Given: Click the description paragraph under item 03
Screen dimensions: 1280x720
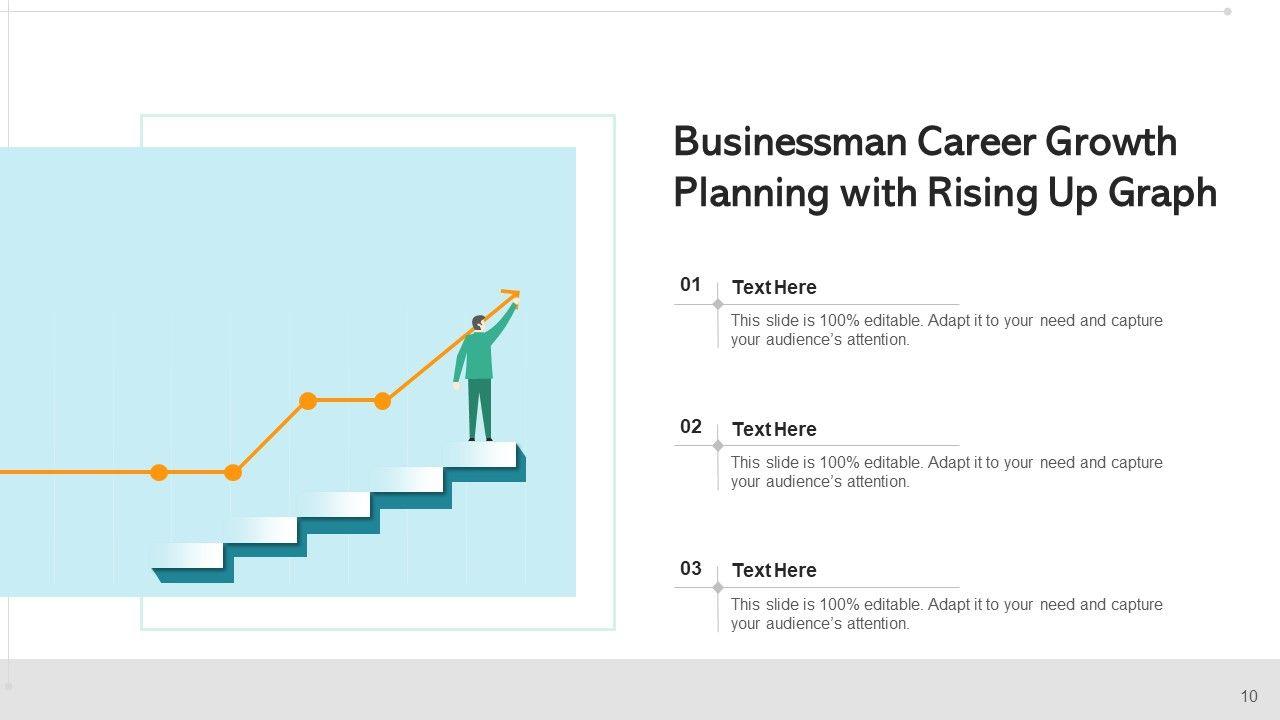Looking at the screenshot, I should [946, 614].
